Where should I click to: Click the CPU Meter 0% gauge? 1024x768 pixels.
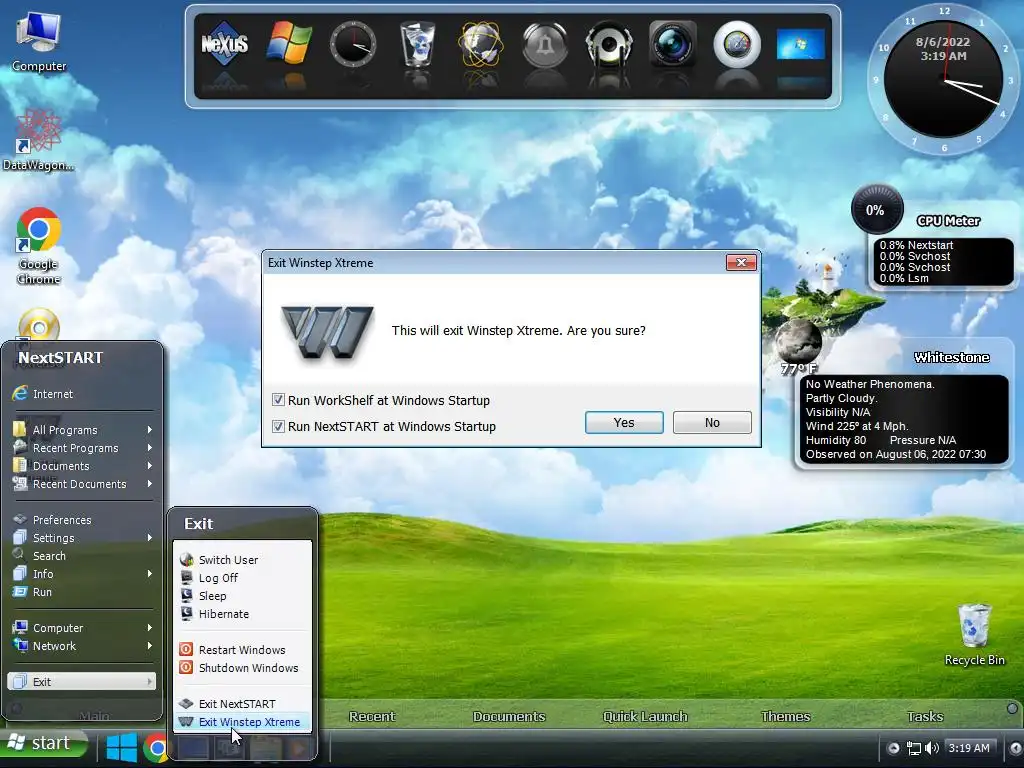[876, 210]
